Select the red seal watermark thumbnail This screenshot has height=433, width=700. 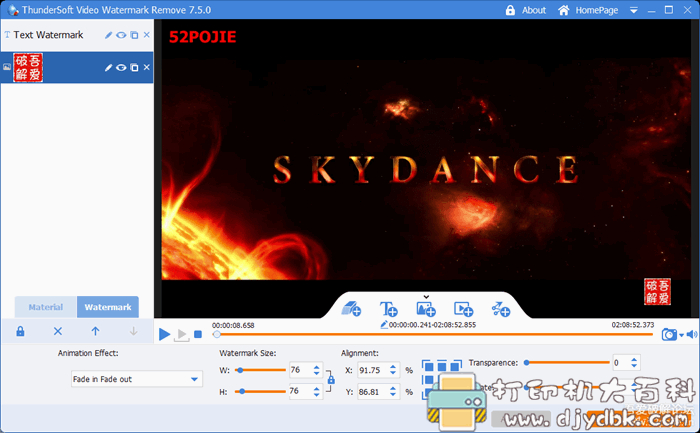pos(28,67)
